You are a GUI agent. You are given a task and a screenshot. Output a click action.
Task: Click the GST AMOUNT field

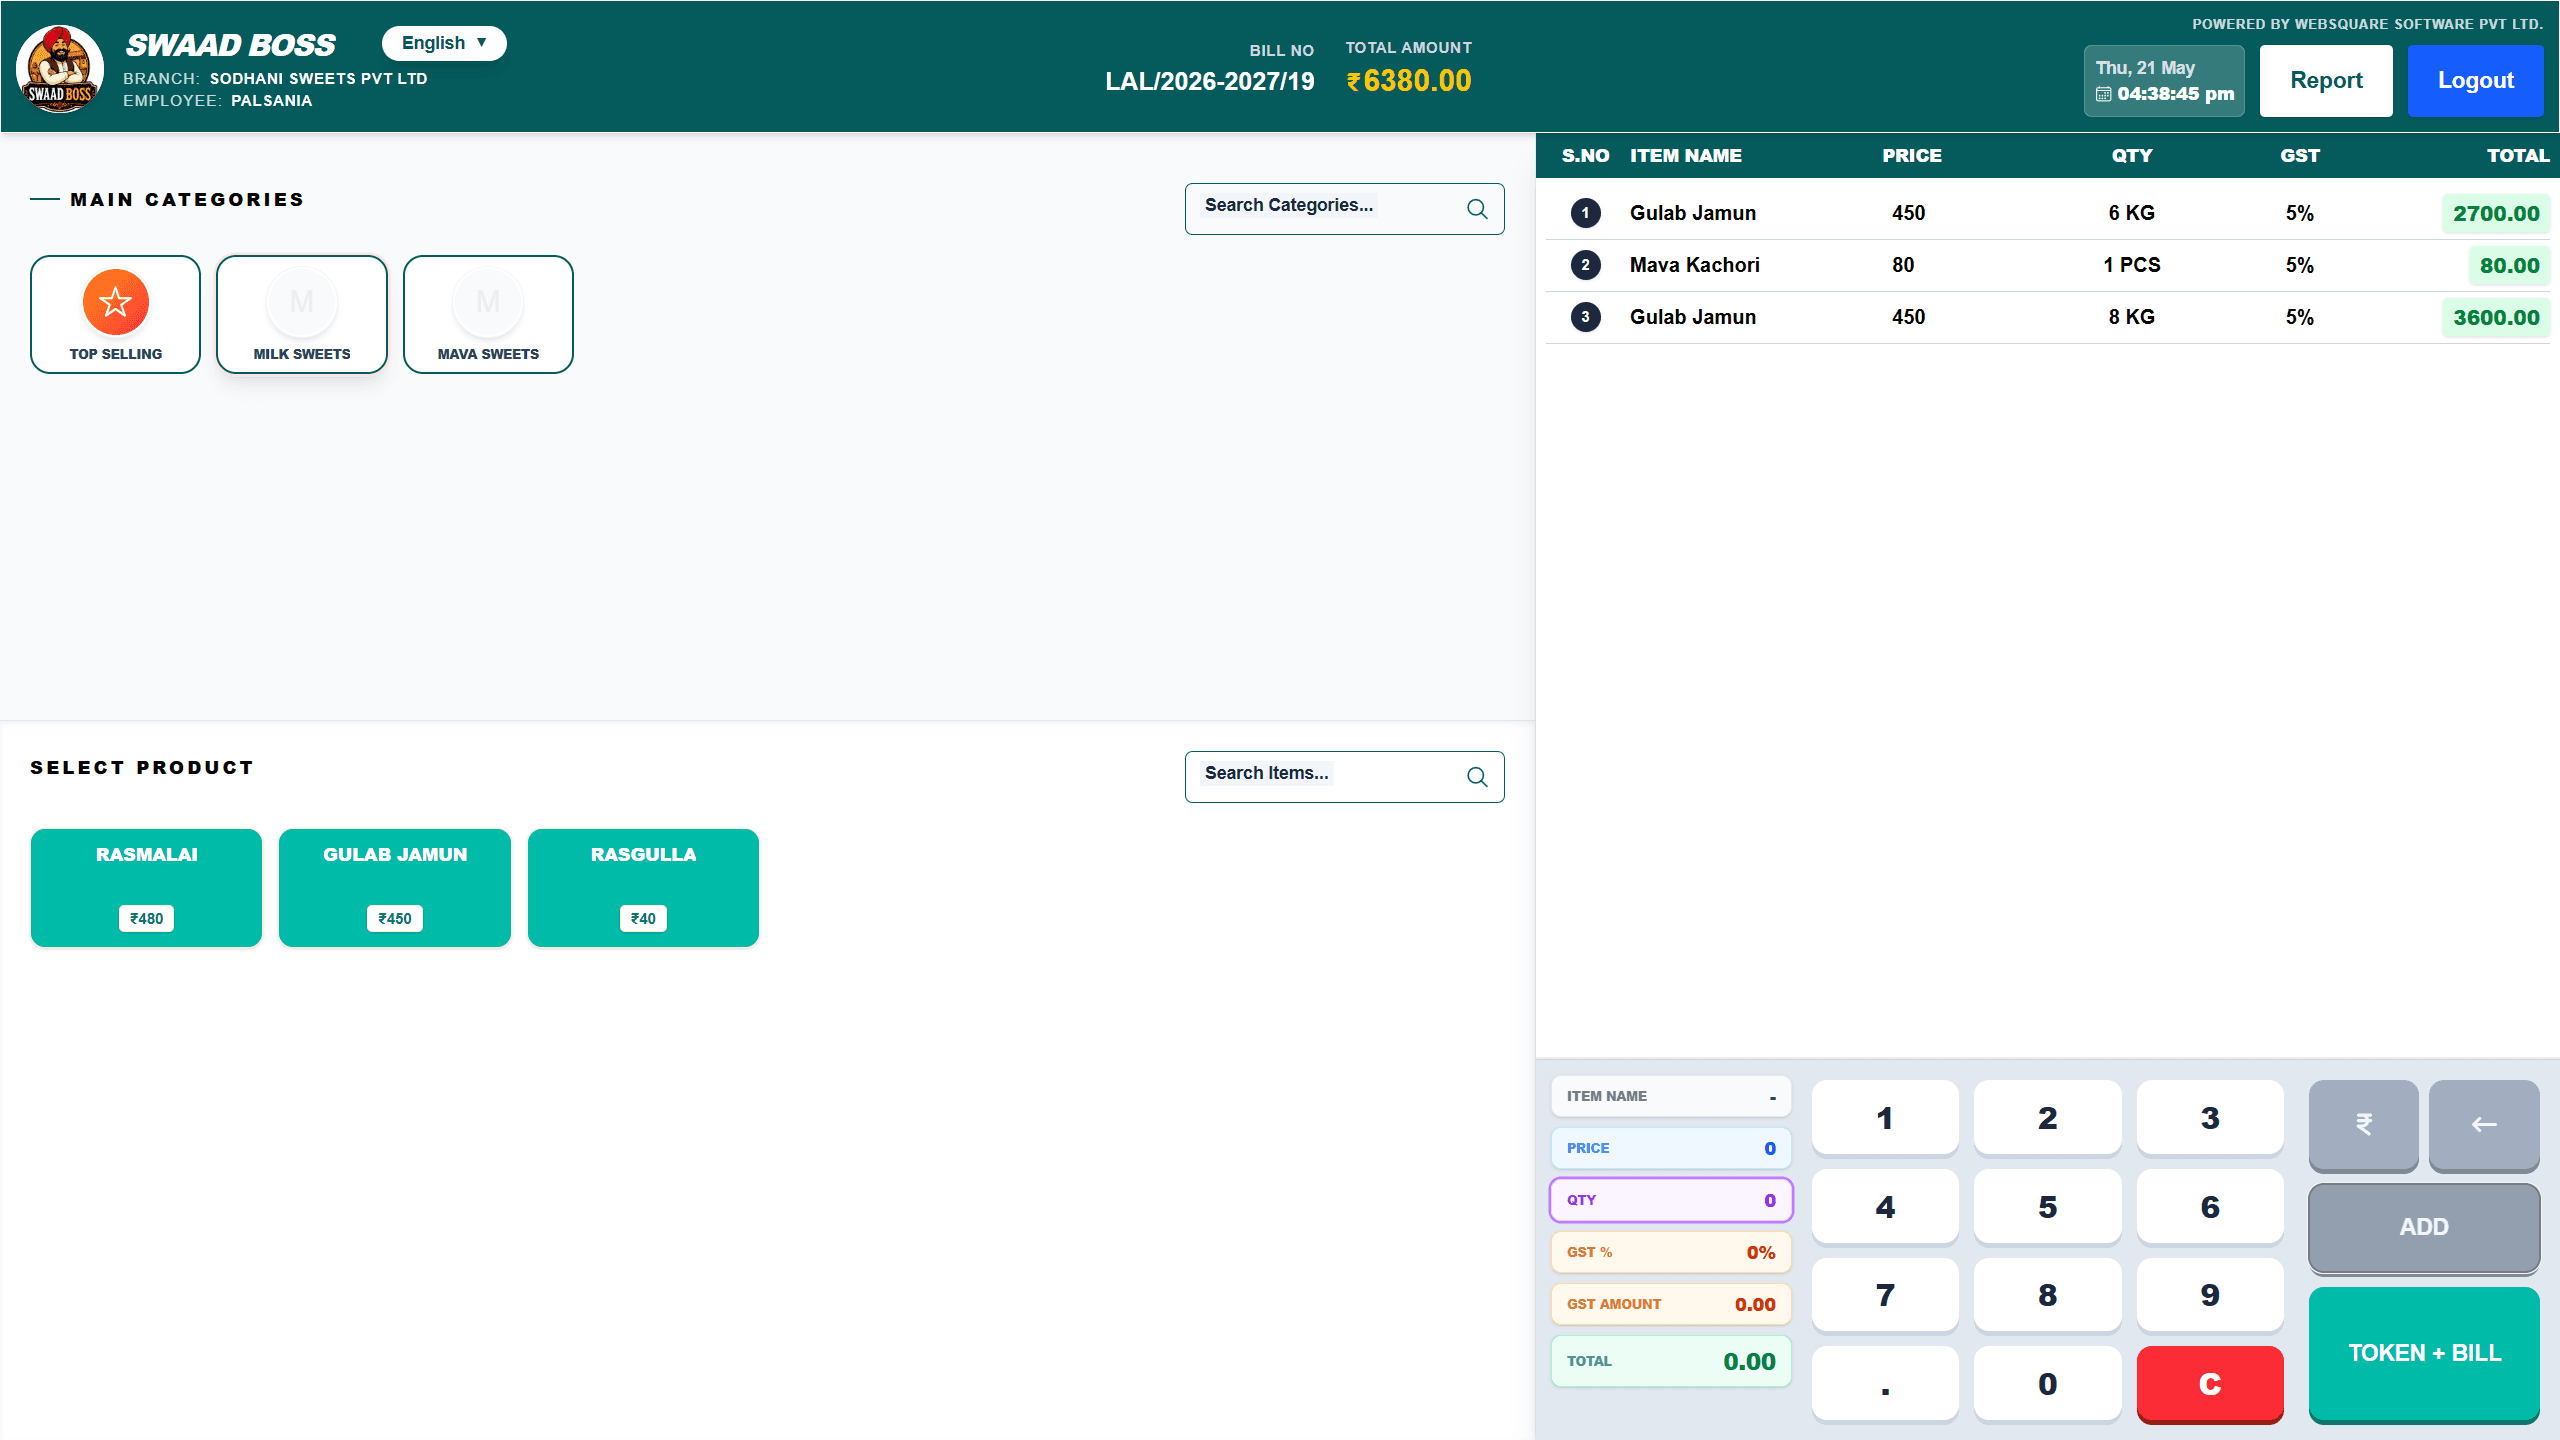tap(1671, 1304)
